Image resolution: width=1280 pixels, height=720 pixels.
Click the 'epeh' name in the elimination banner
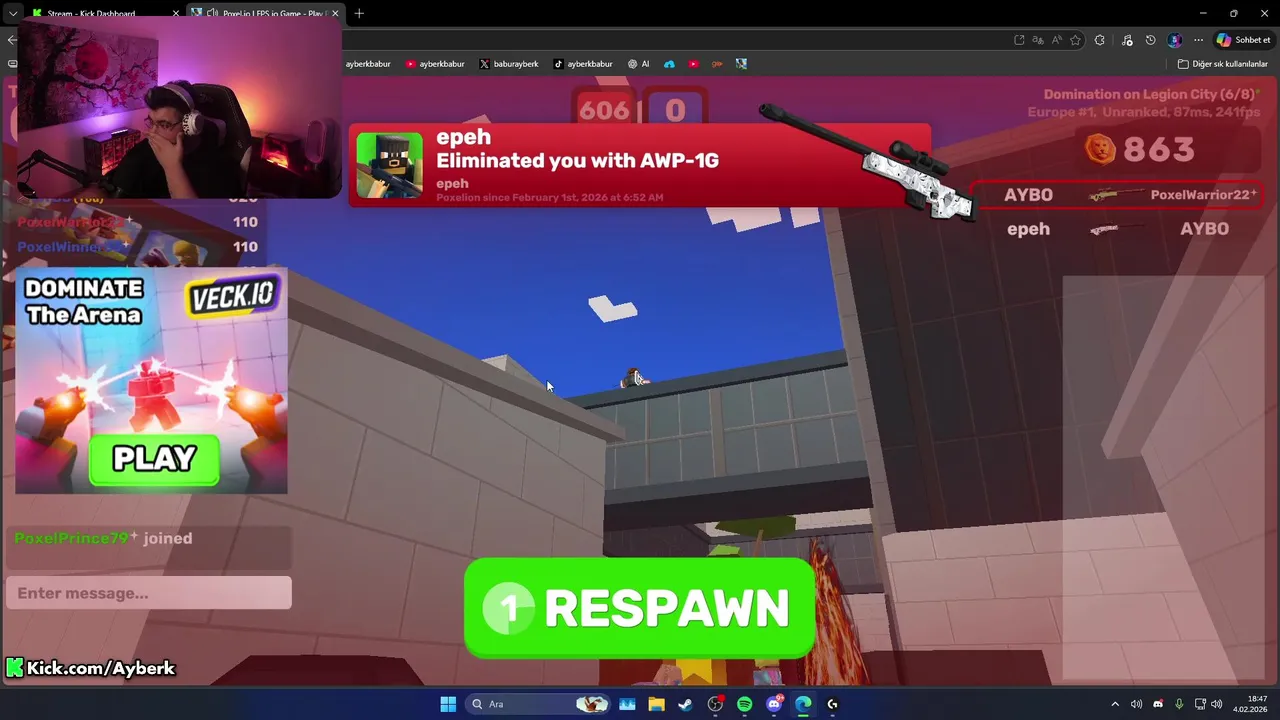click(463, 137)
